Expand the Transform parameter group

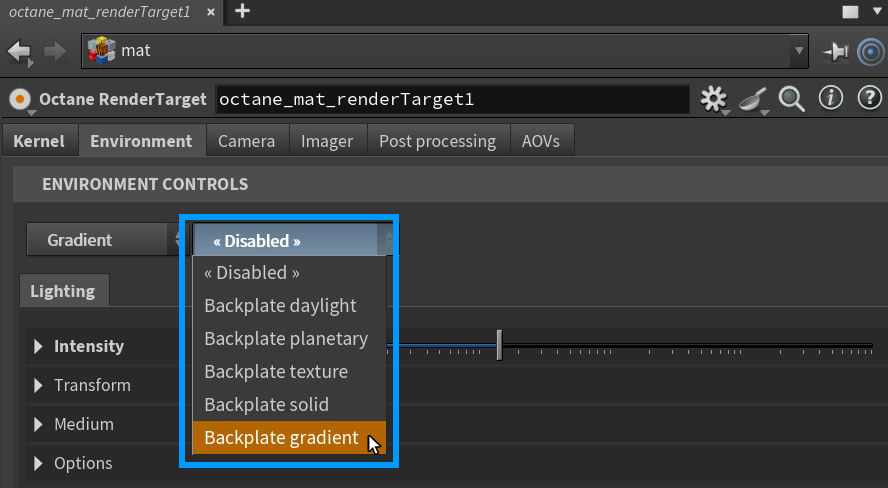(x=39, y=385)
